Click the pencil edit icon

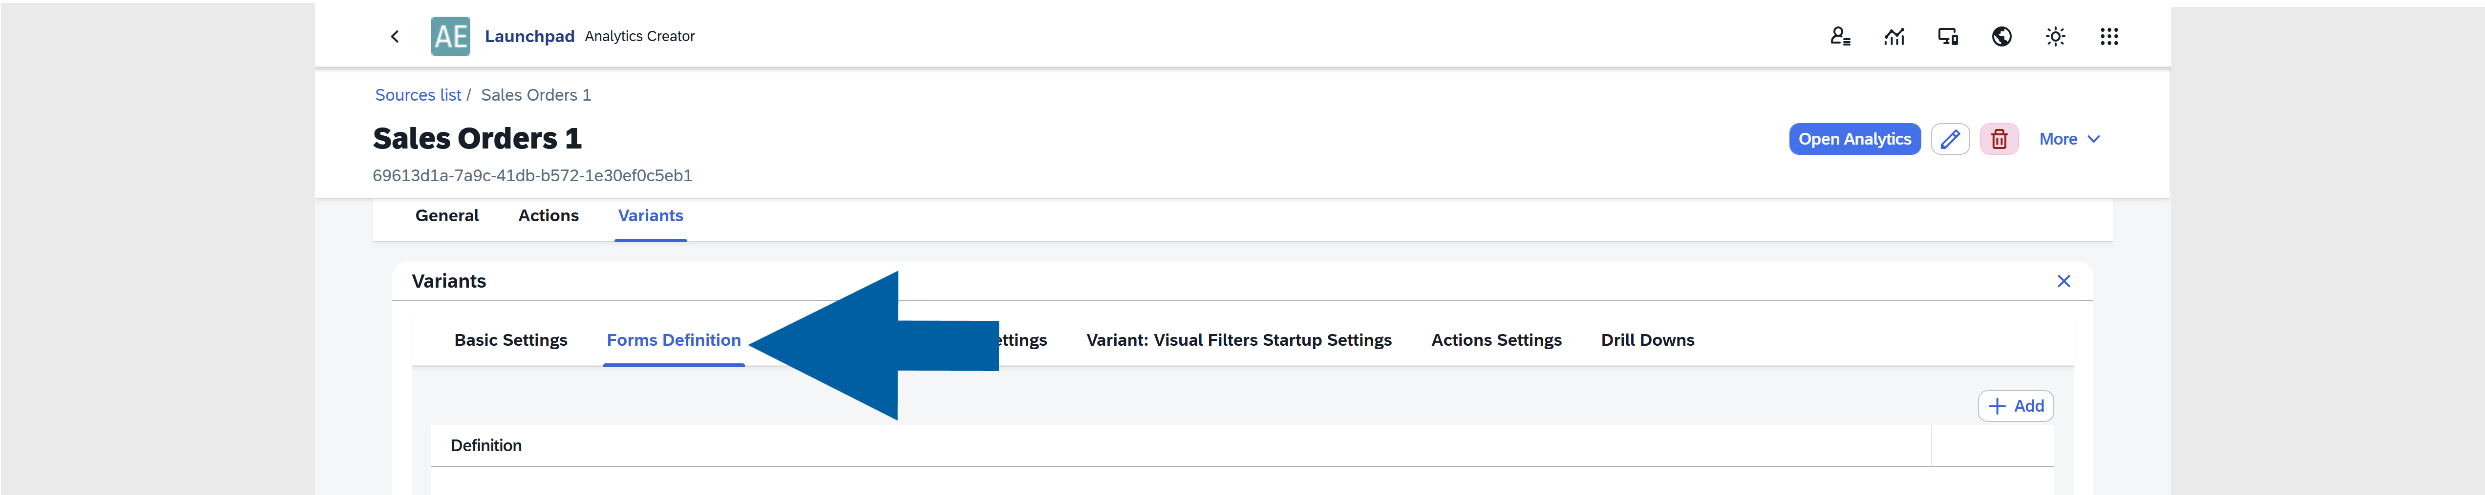[x=1950, y=139]
